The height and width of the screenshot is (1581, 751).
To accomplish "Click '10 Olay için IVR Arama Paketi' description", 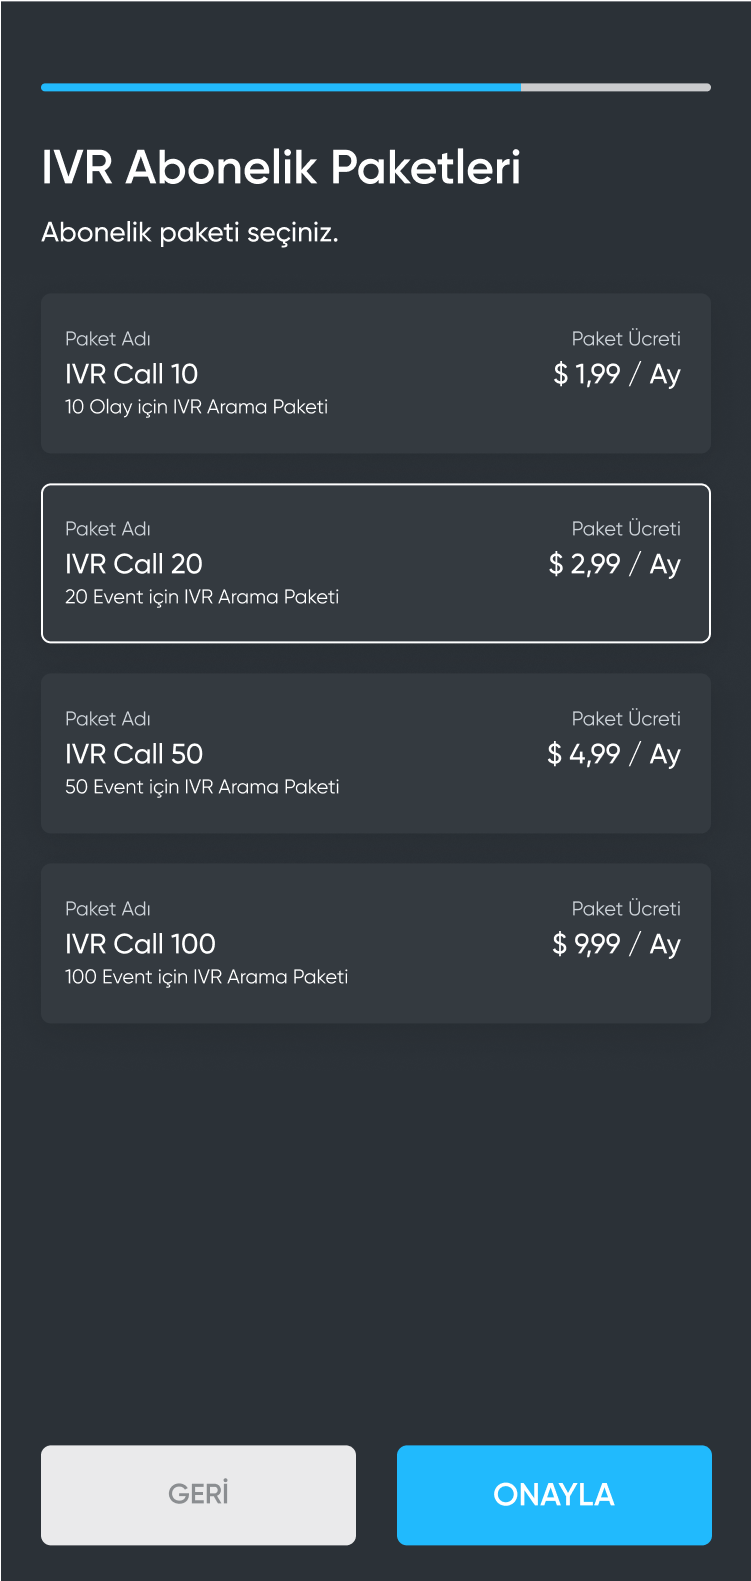I will tap(196, 407).
